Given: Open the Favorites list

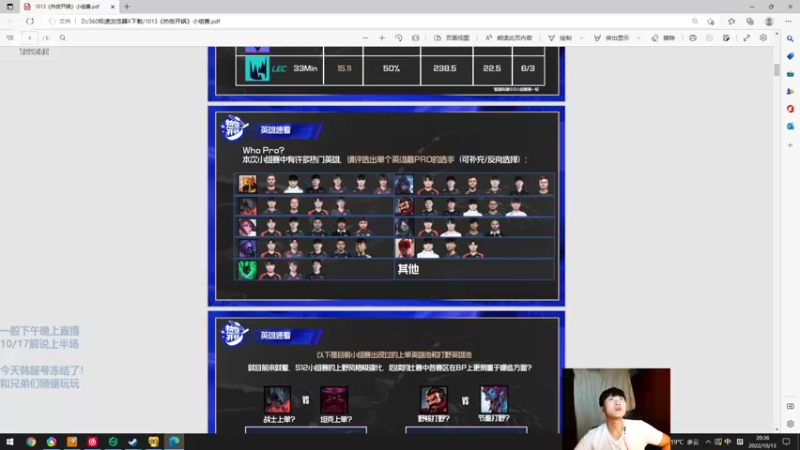Looking at the screenshot, I should pyautogui.click(x=732, y=21).
